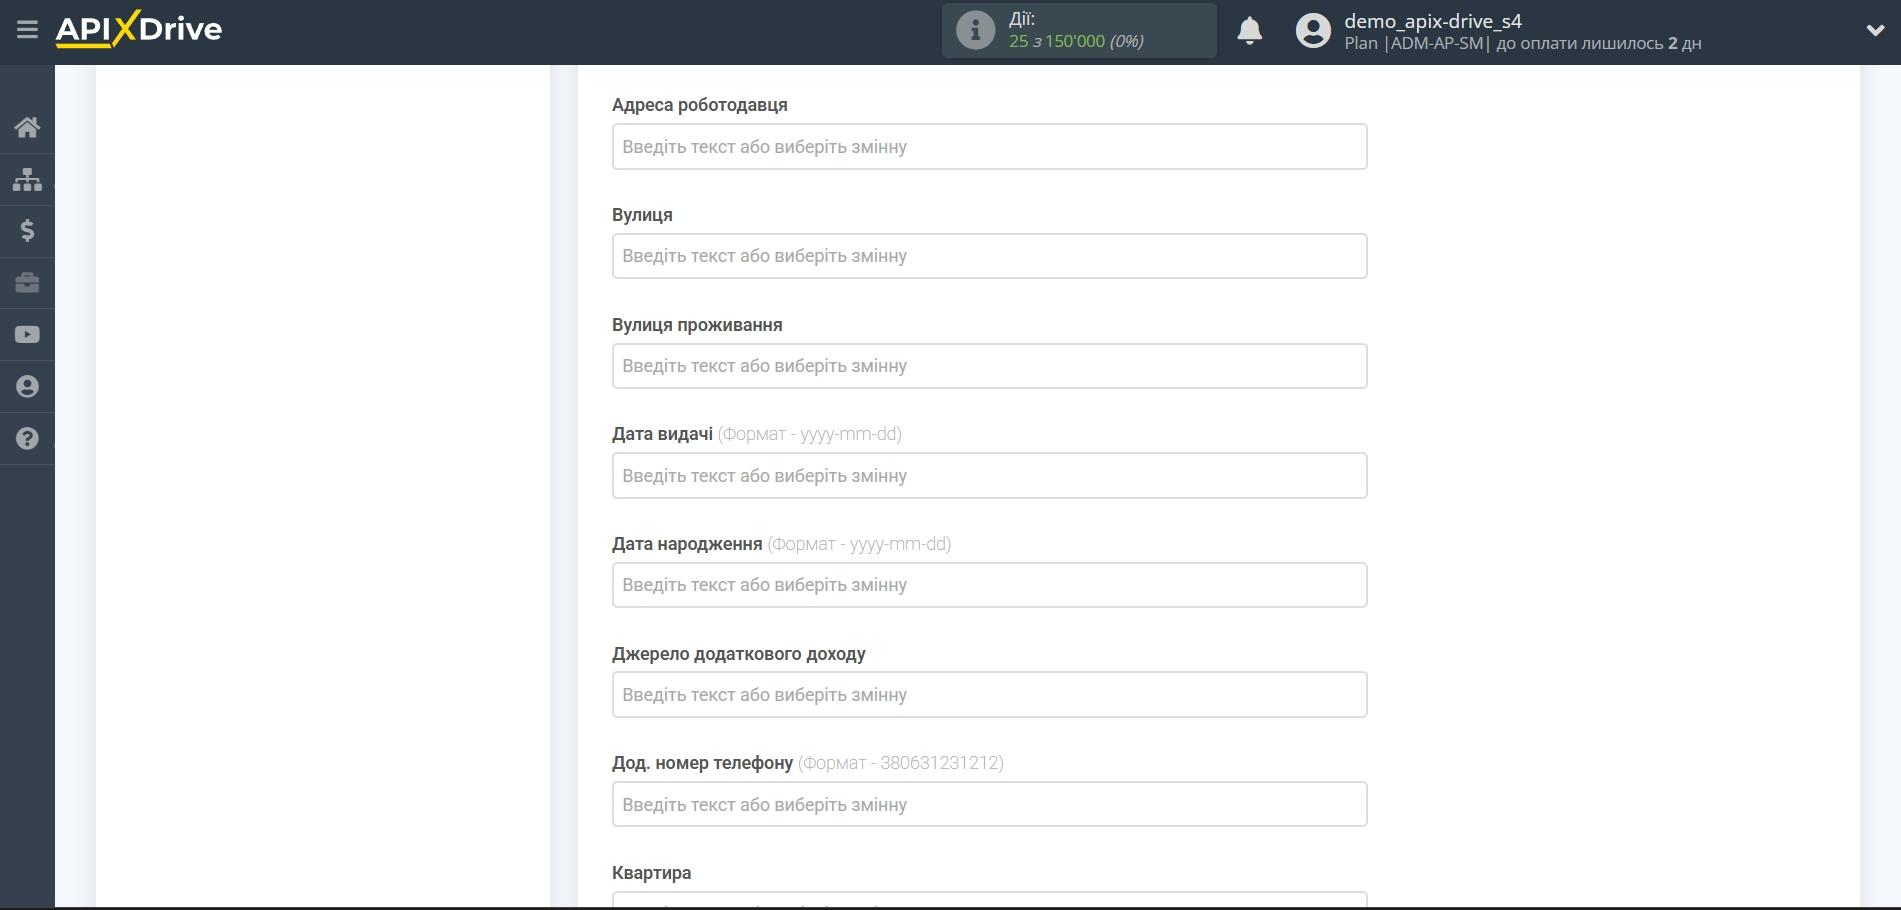This screenshot has height=910, width=1901.
Task: Select the Вулиця проживання text box
Action: [989, 366]
